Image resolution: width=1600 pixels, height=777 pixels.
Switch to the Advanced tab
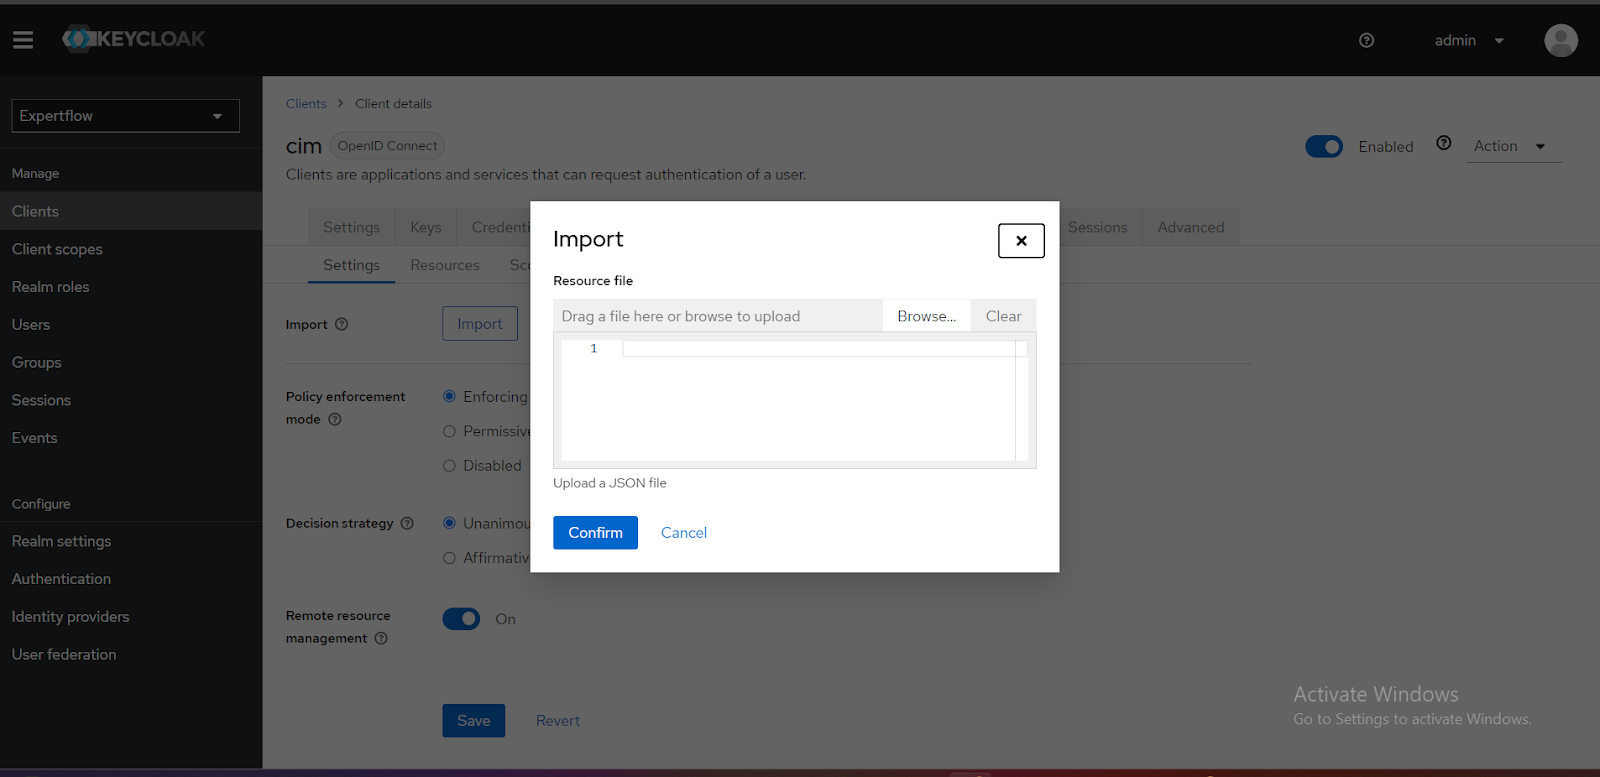[x=1190, y=227]
